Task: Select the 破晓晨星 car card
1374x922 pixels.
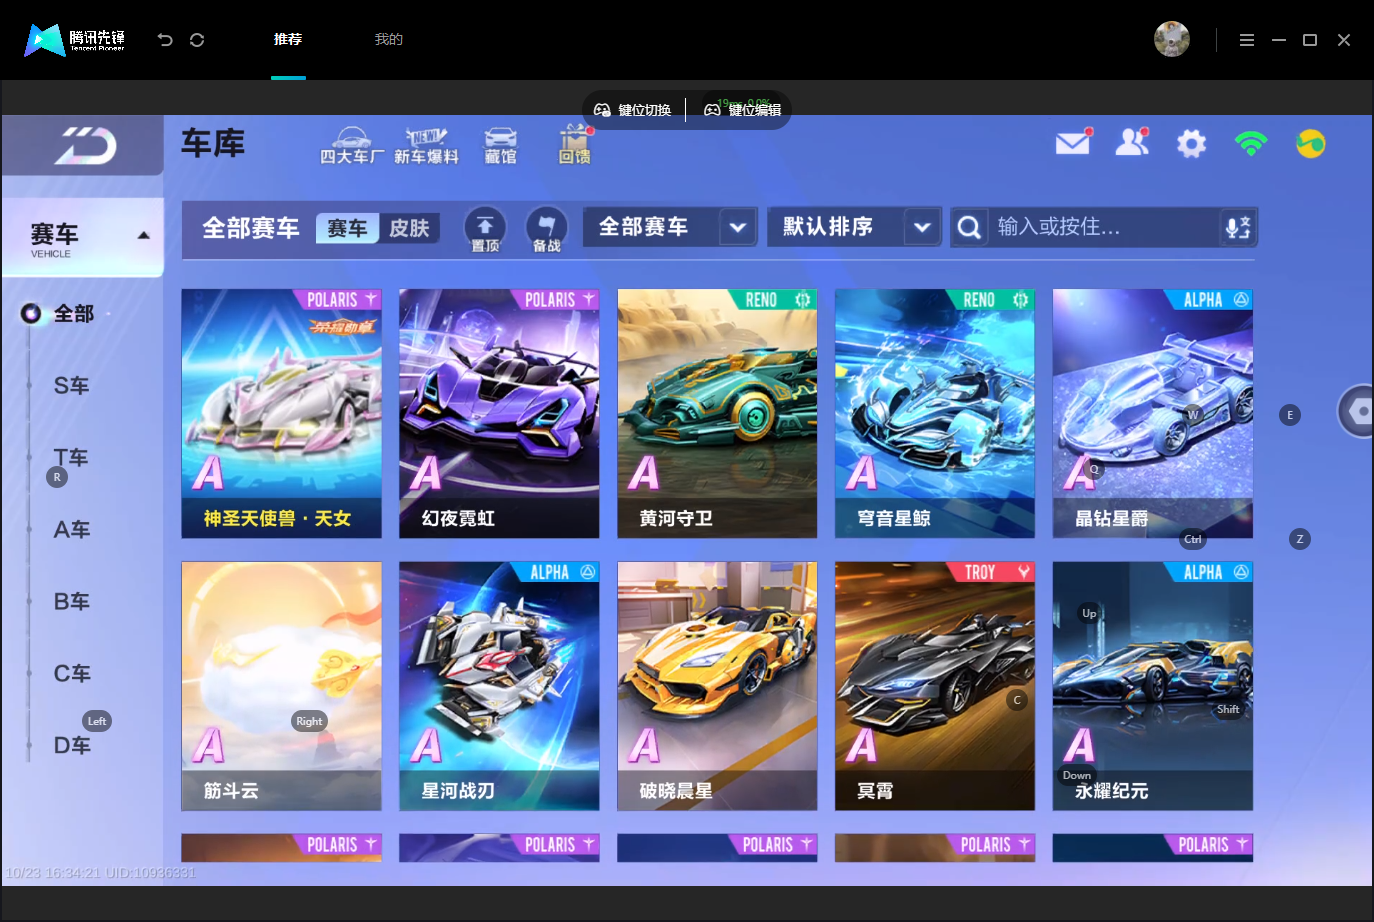Action: pos(717,686)
